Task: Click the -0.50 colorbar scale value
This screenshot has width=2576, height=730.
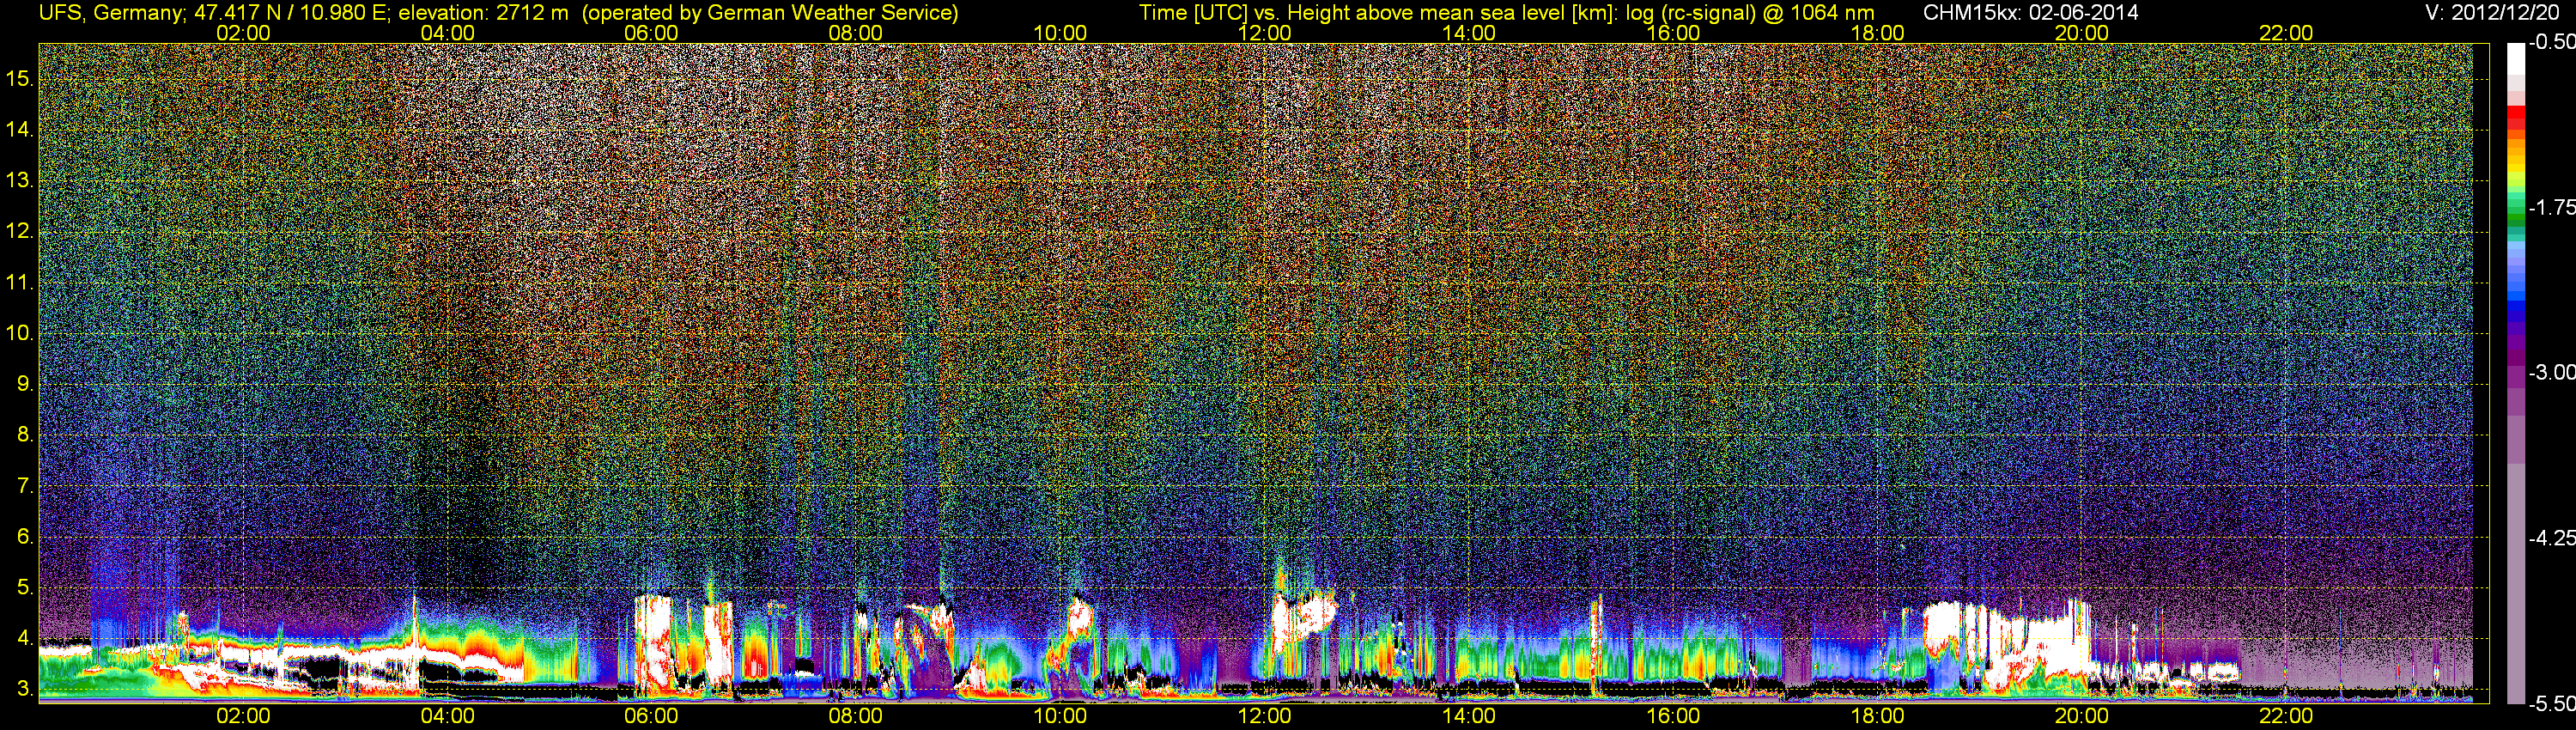Action: (2551, 42)
